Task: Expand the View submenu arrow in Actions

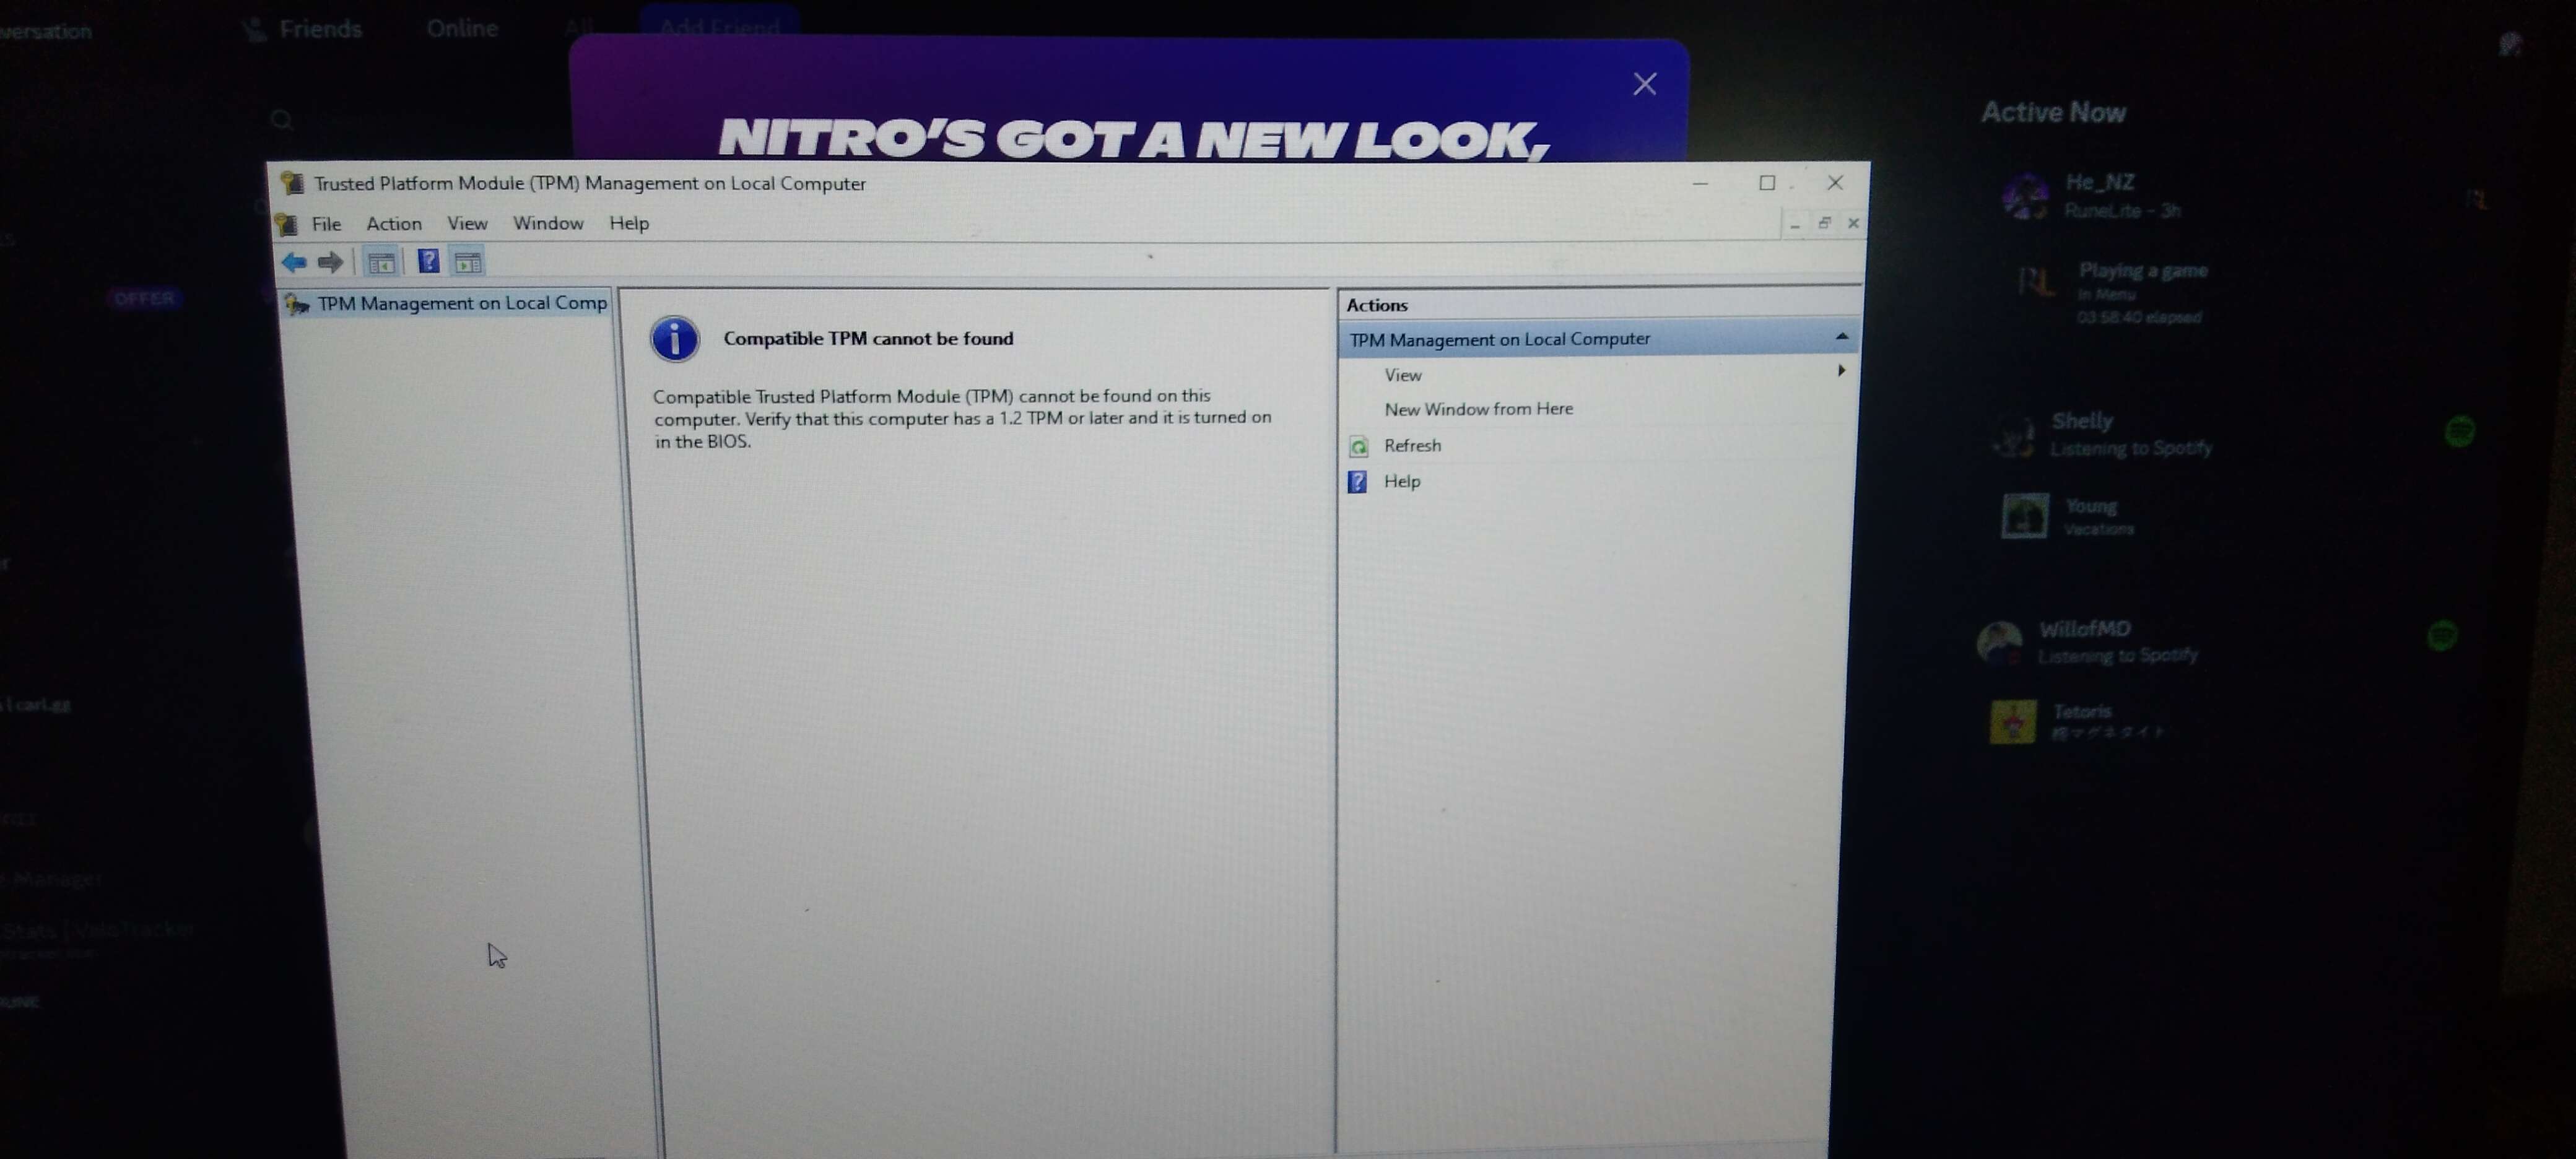Action: pos(1841,371)
